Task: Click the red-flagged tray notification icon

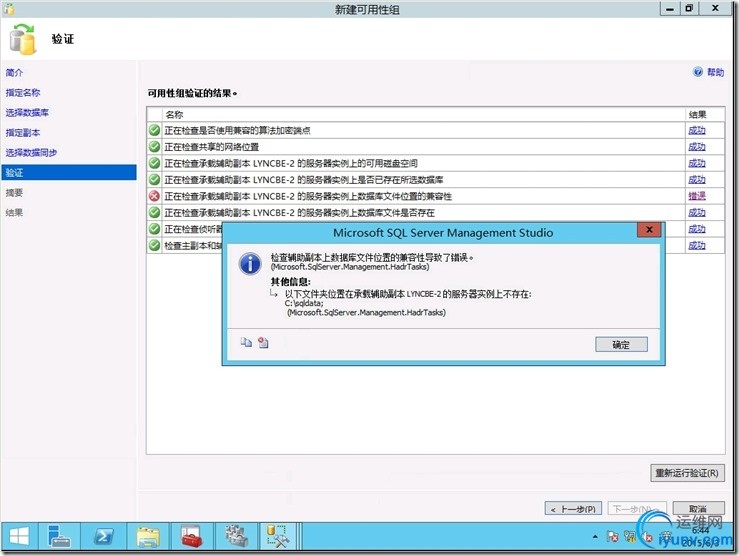Action: click(612, 536)
